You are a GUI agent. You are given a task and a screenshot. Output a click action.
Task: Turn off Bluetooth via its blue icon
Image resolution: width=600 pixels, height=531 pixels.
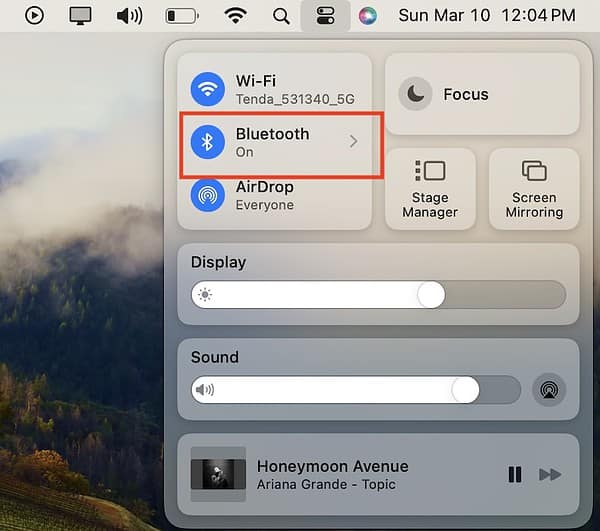coord(207,142)
